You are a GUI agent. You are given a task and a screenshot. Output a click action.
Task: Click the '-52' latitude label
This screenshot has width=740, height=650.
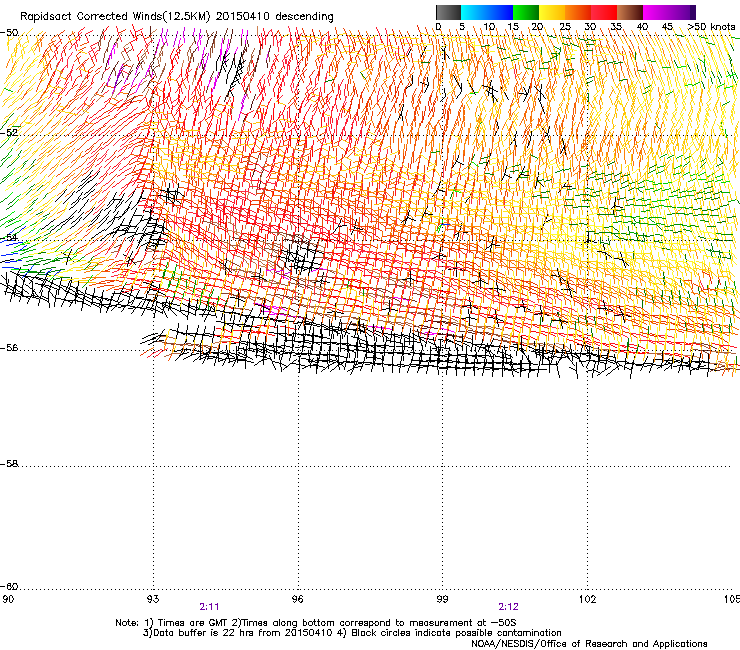9,133
